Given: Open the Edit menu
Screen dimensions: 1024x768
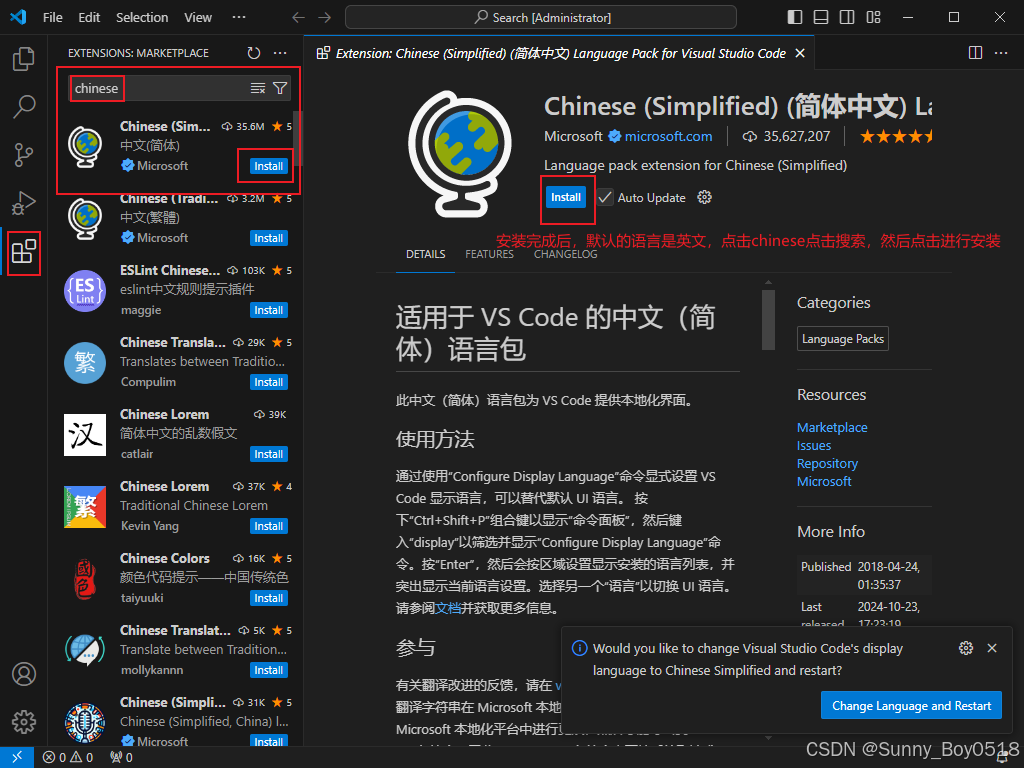Looking at the screenshot, I should click(x=89, y=18).
